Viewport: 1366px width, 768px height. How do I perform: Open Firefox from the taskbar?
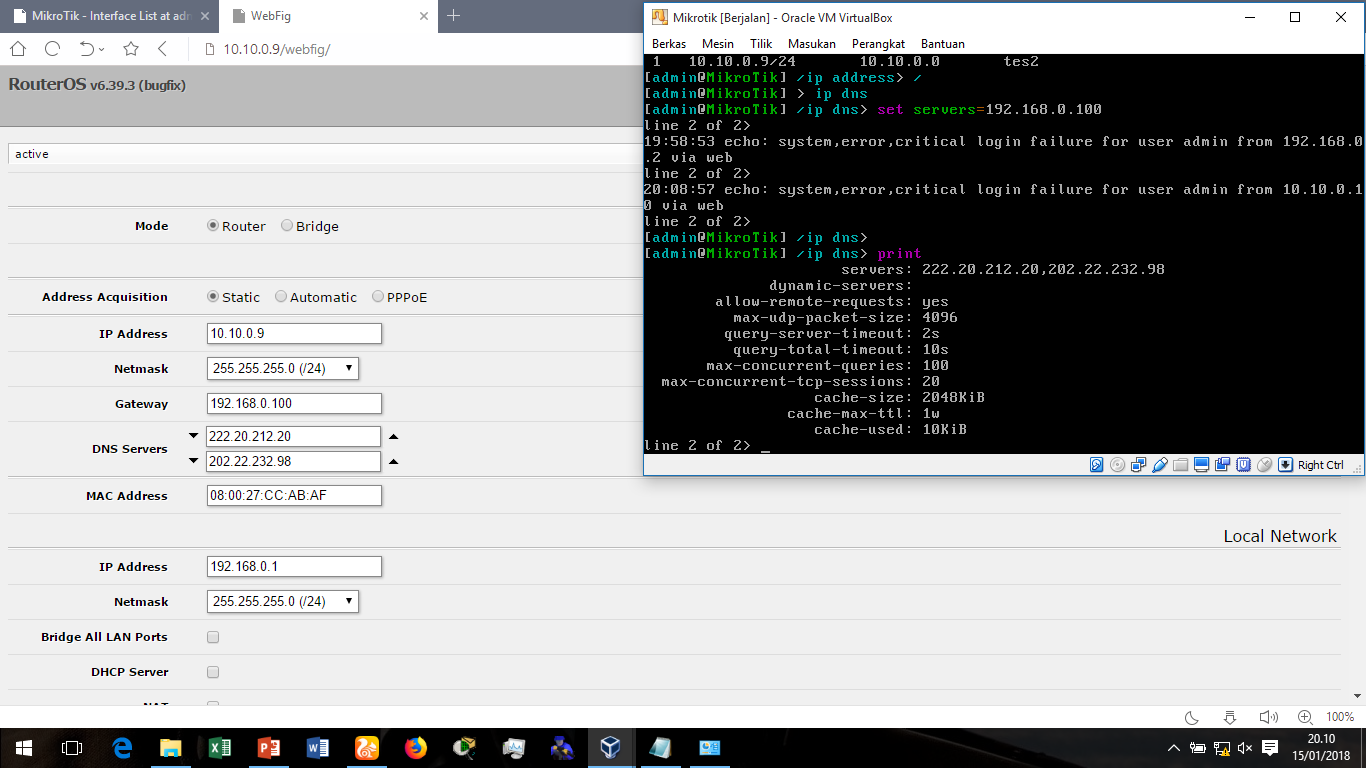[416, 747]
